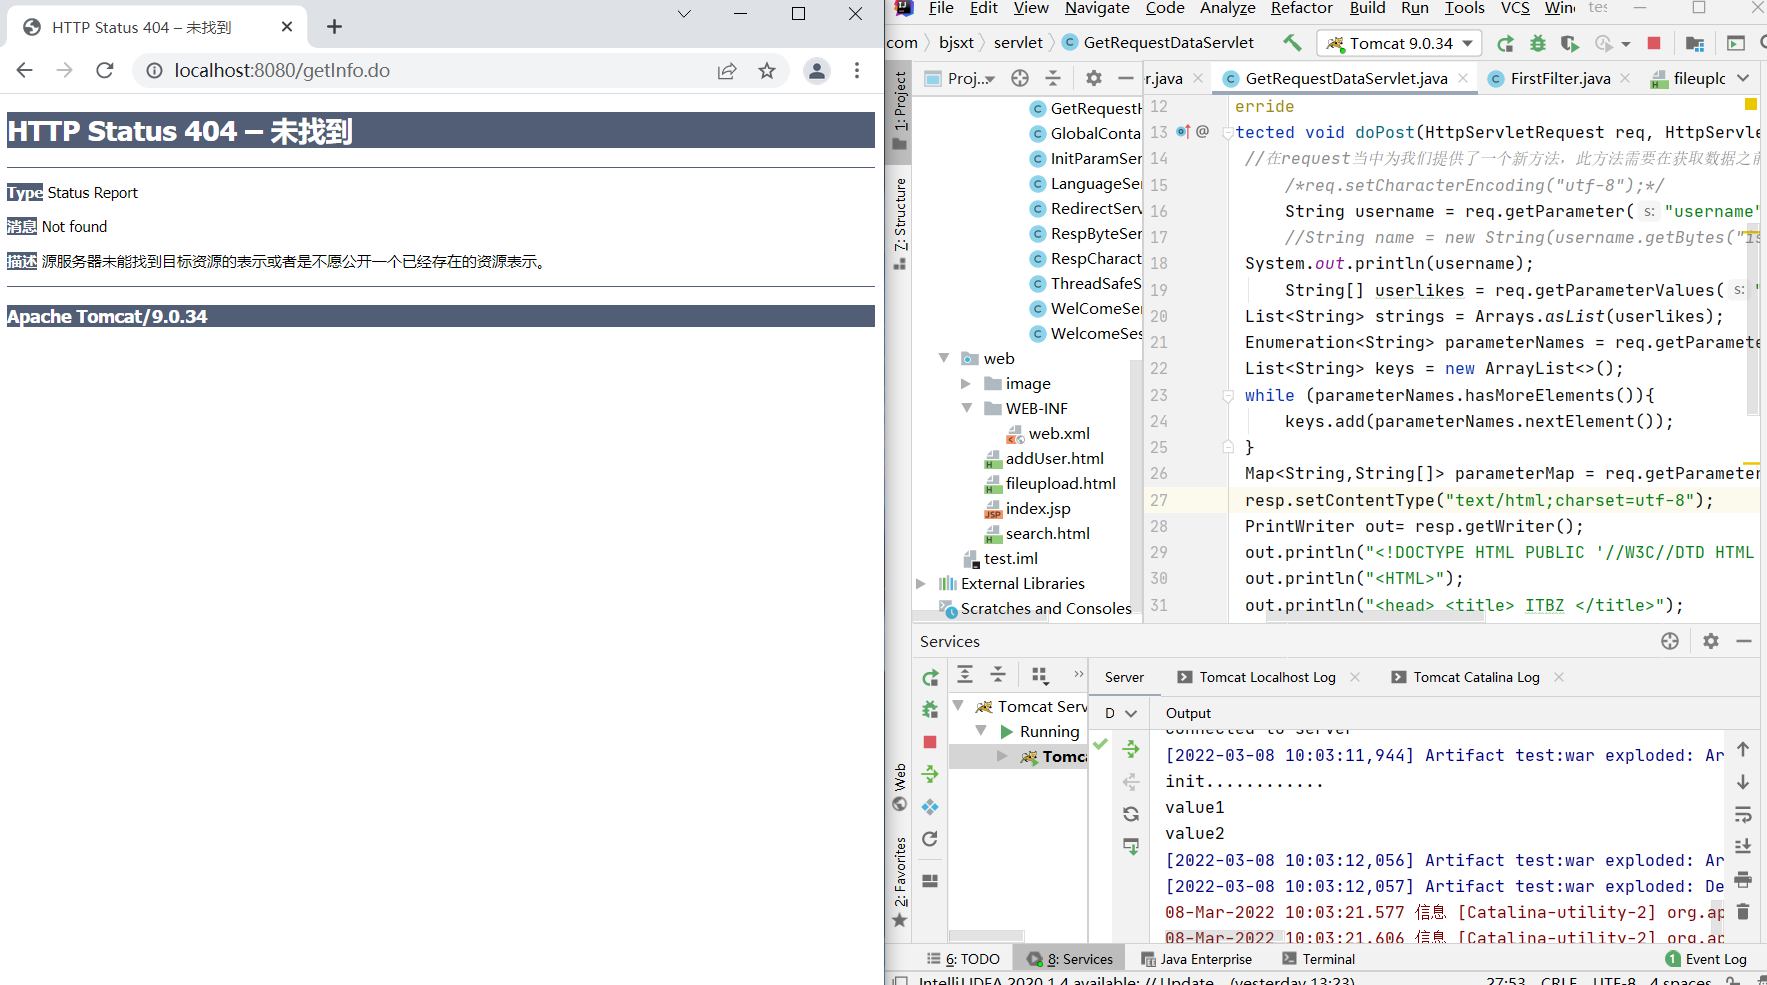Open the Build menu
The image size is (1767, 985).
point(1367,8)
